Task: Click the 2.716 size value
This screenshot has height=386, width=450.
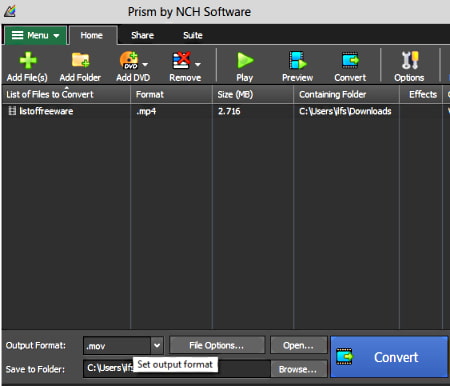Action: (229, 111)
